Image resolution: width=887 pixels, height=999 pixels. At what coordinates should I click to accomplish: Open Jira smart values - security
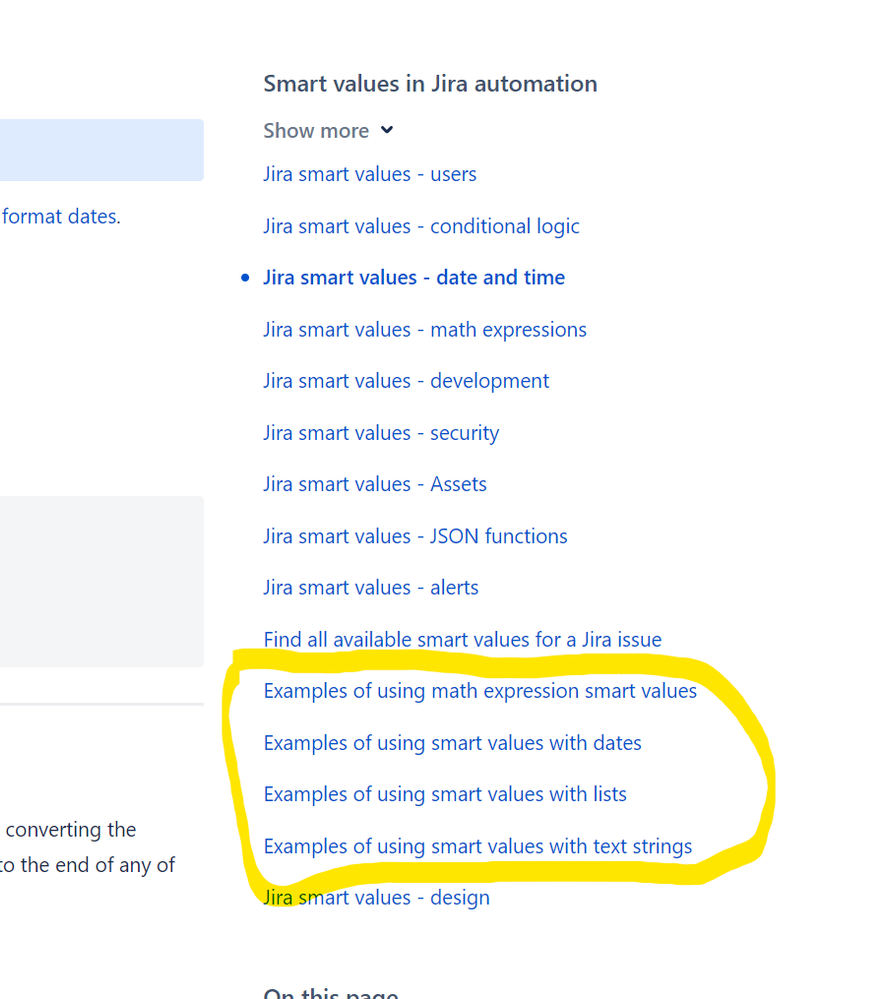coord(381,432)
